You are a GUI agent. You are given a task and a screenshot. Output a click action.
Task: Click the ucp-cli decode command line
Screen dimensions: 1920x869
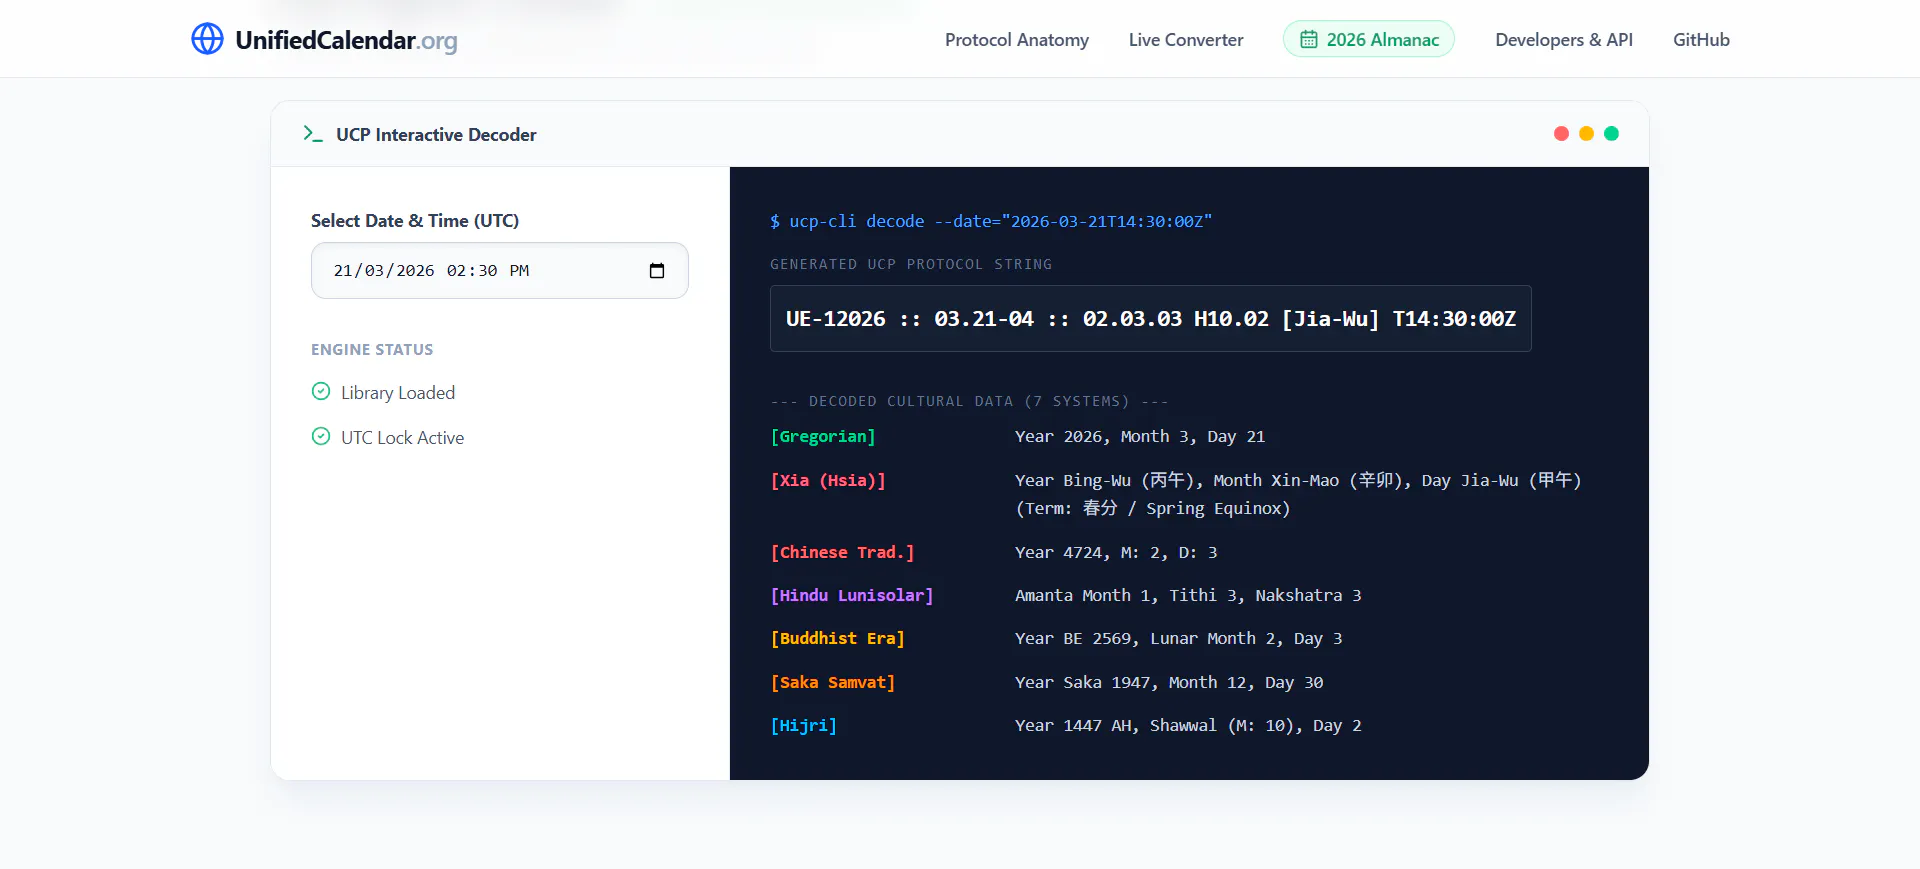[991, 221]
